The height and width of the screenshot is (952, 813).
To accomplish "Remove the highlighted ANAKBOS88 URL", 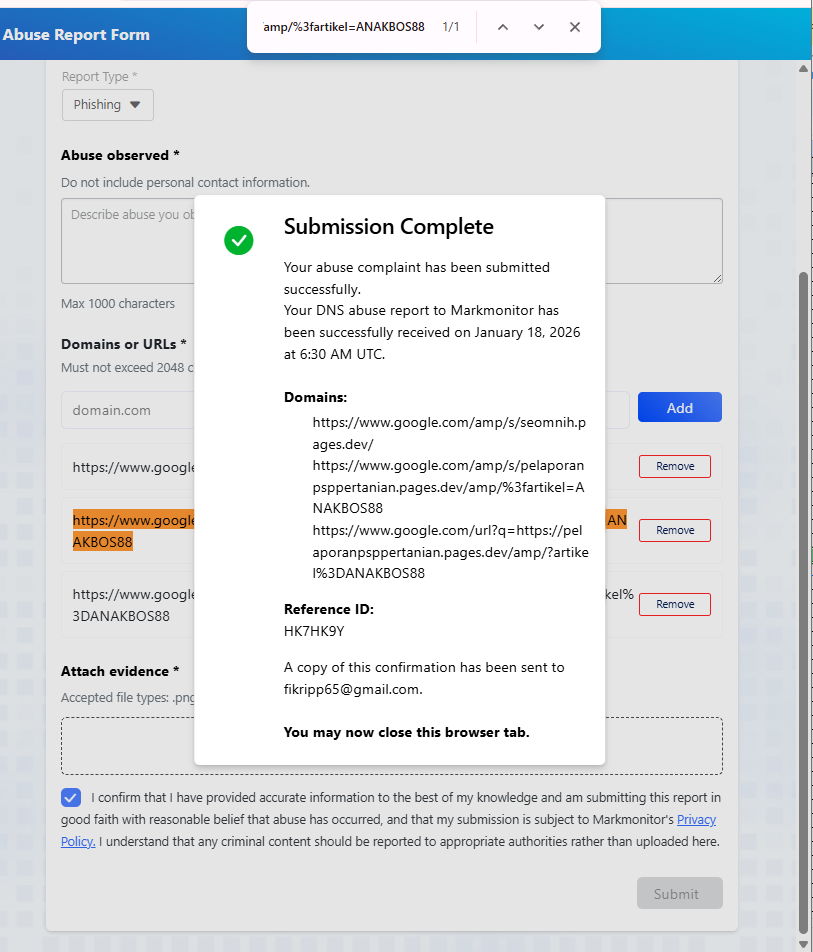I will [x=674, y=530].
